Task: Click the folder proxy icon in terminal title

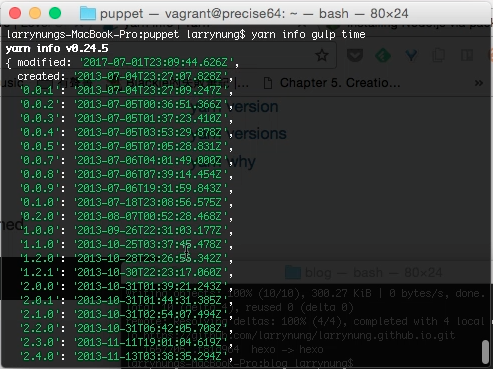Action: point(88,13)
